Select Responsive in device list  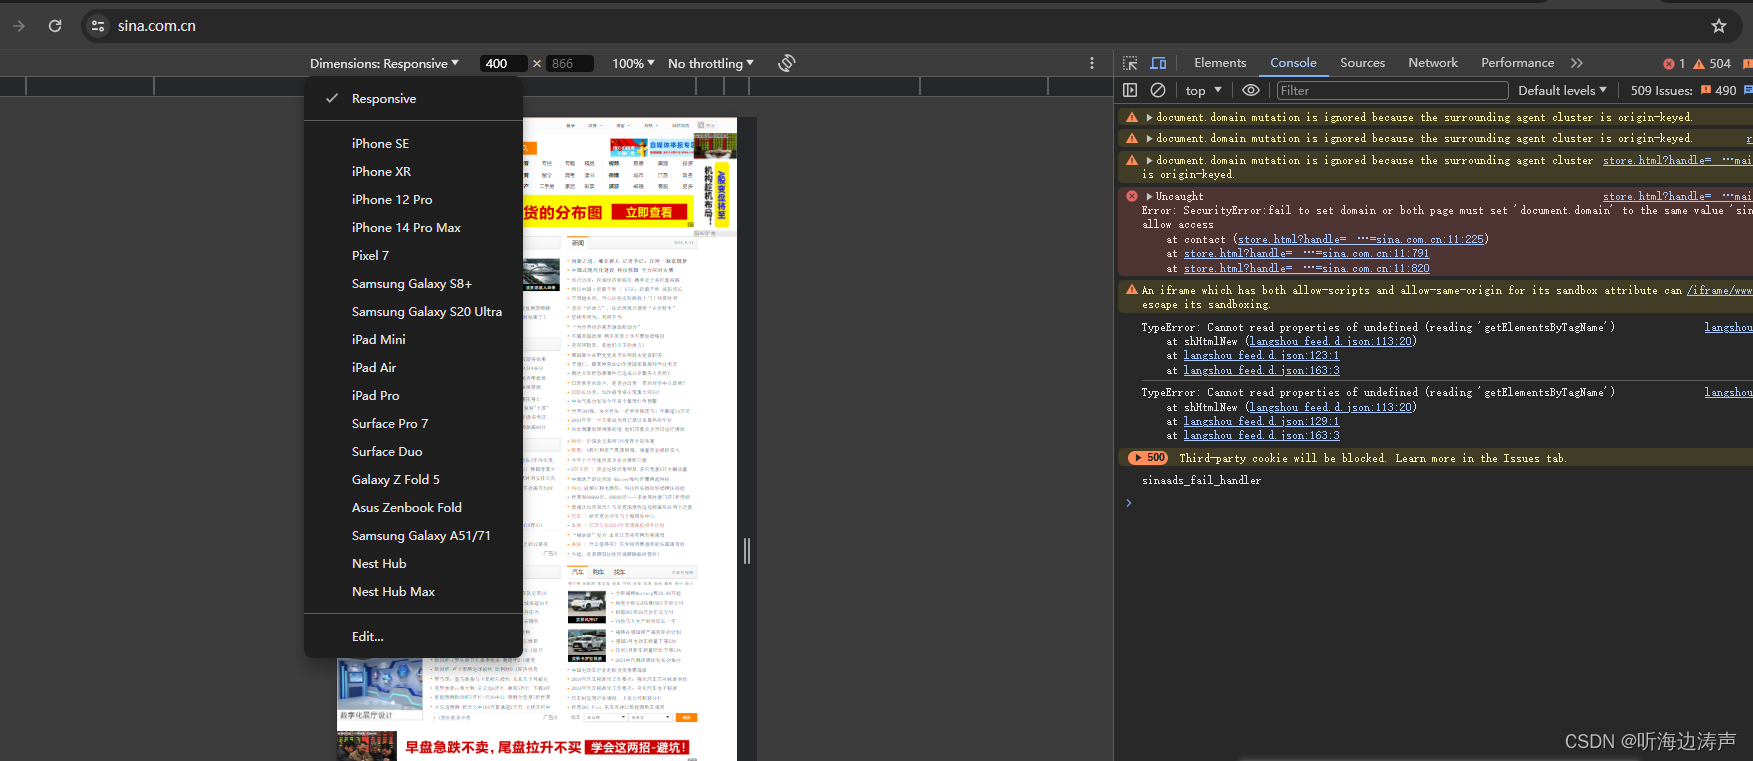413,99
